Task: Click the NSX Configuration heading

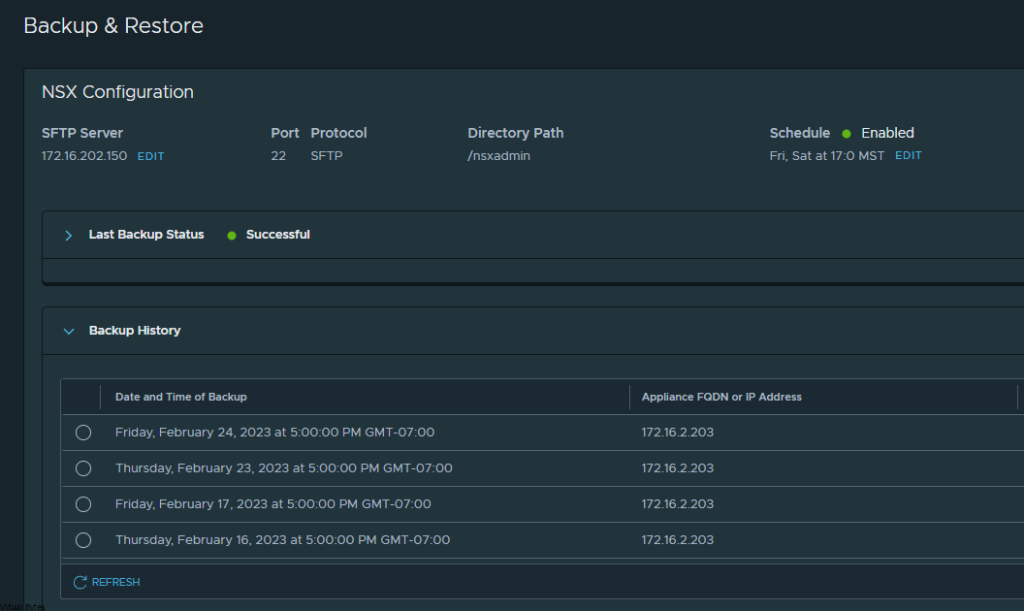Action: (118, 92)
